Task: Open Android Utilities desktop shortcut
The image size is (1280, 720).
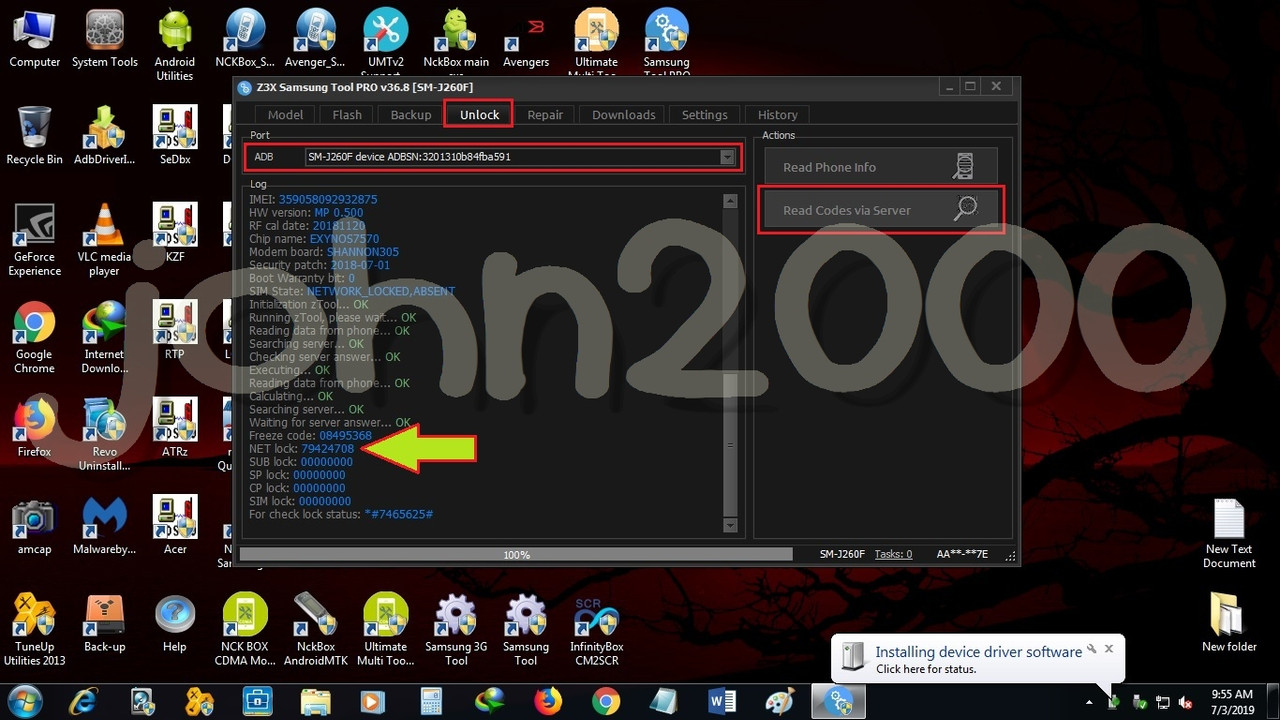Action: (x=175, y=45)
